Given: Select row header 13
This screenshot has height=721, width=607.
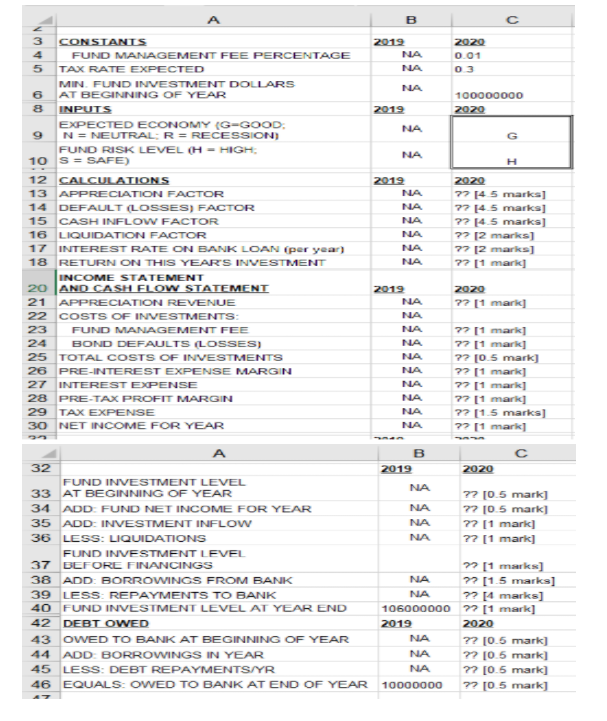Looking at the screenshot, I should (39, 194).
